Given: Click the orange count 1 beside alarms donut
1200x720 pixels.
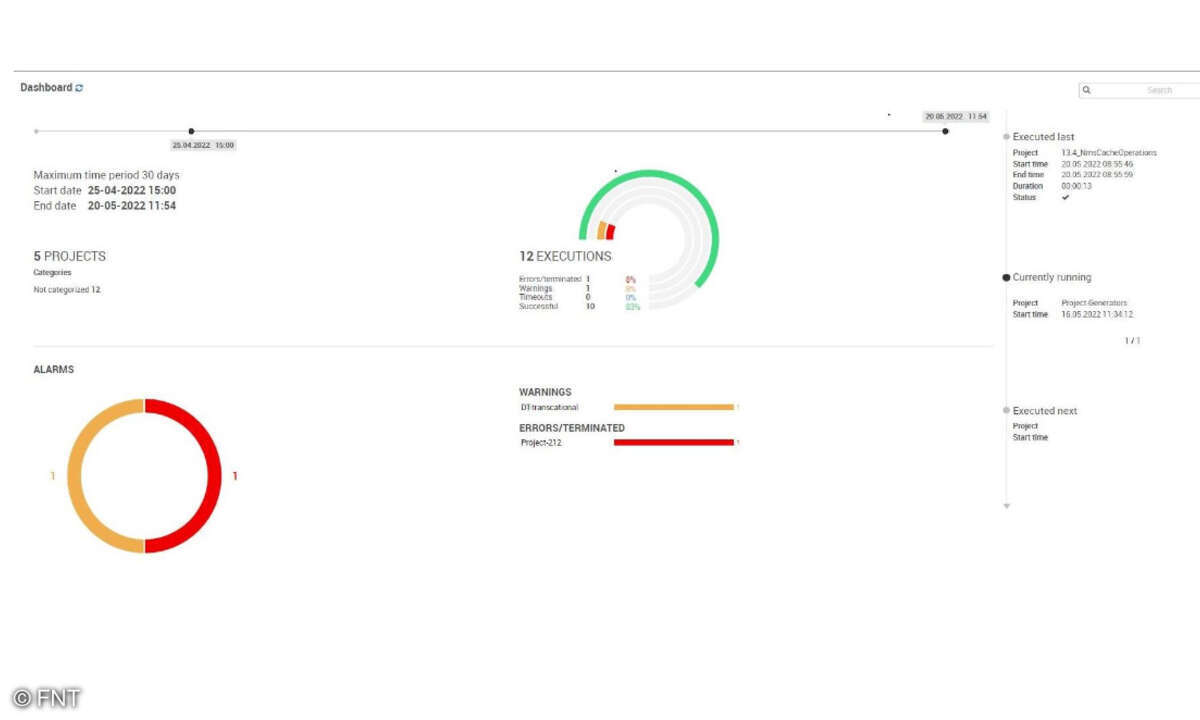Looking at the screenshot, I should click(52, 476).
